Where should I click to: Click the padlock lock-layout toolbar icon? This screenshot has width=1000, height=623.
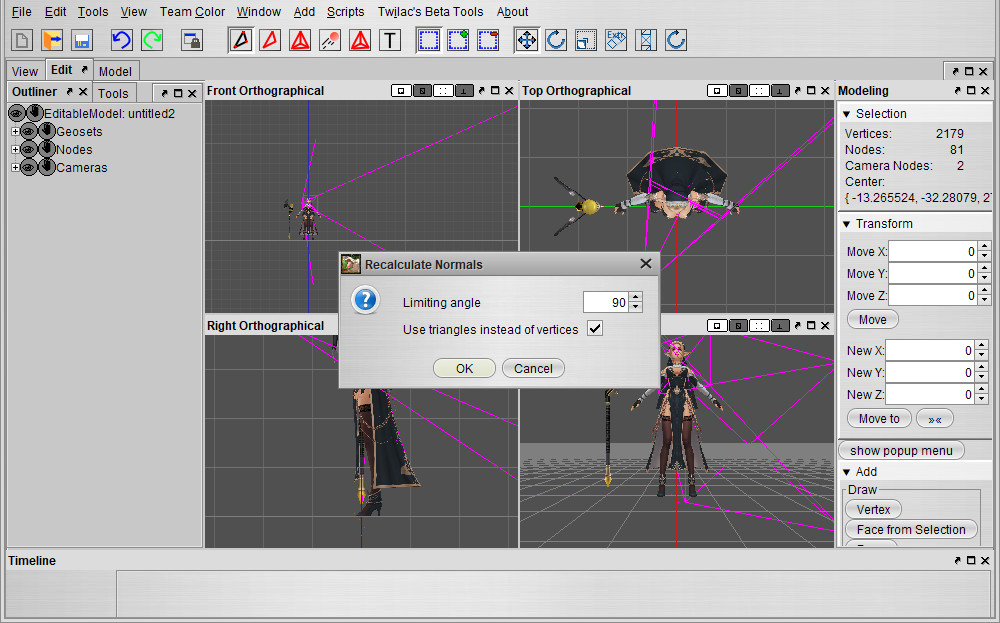(x=191, y=40)
